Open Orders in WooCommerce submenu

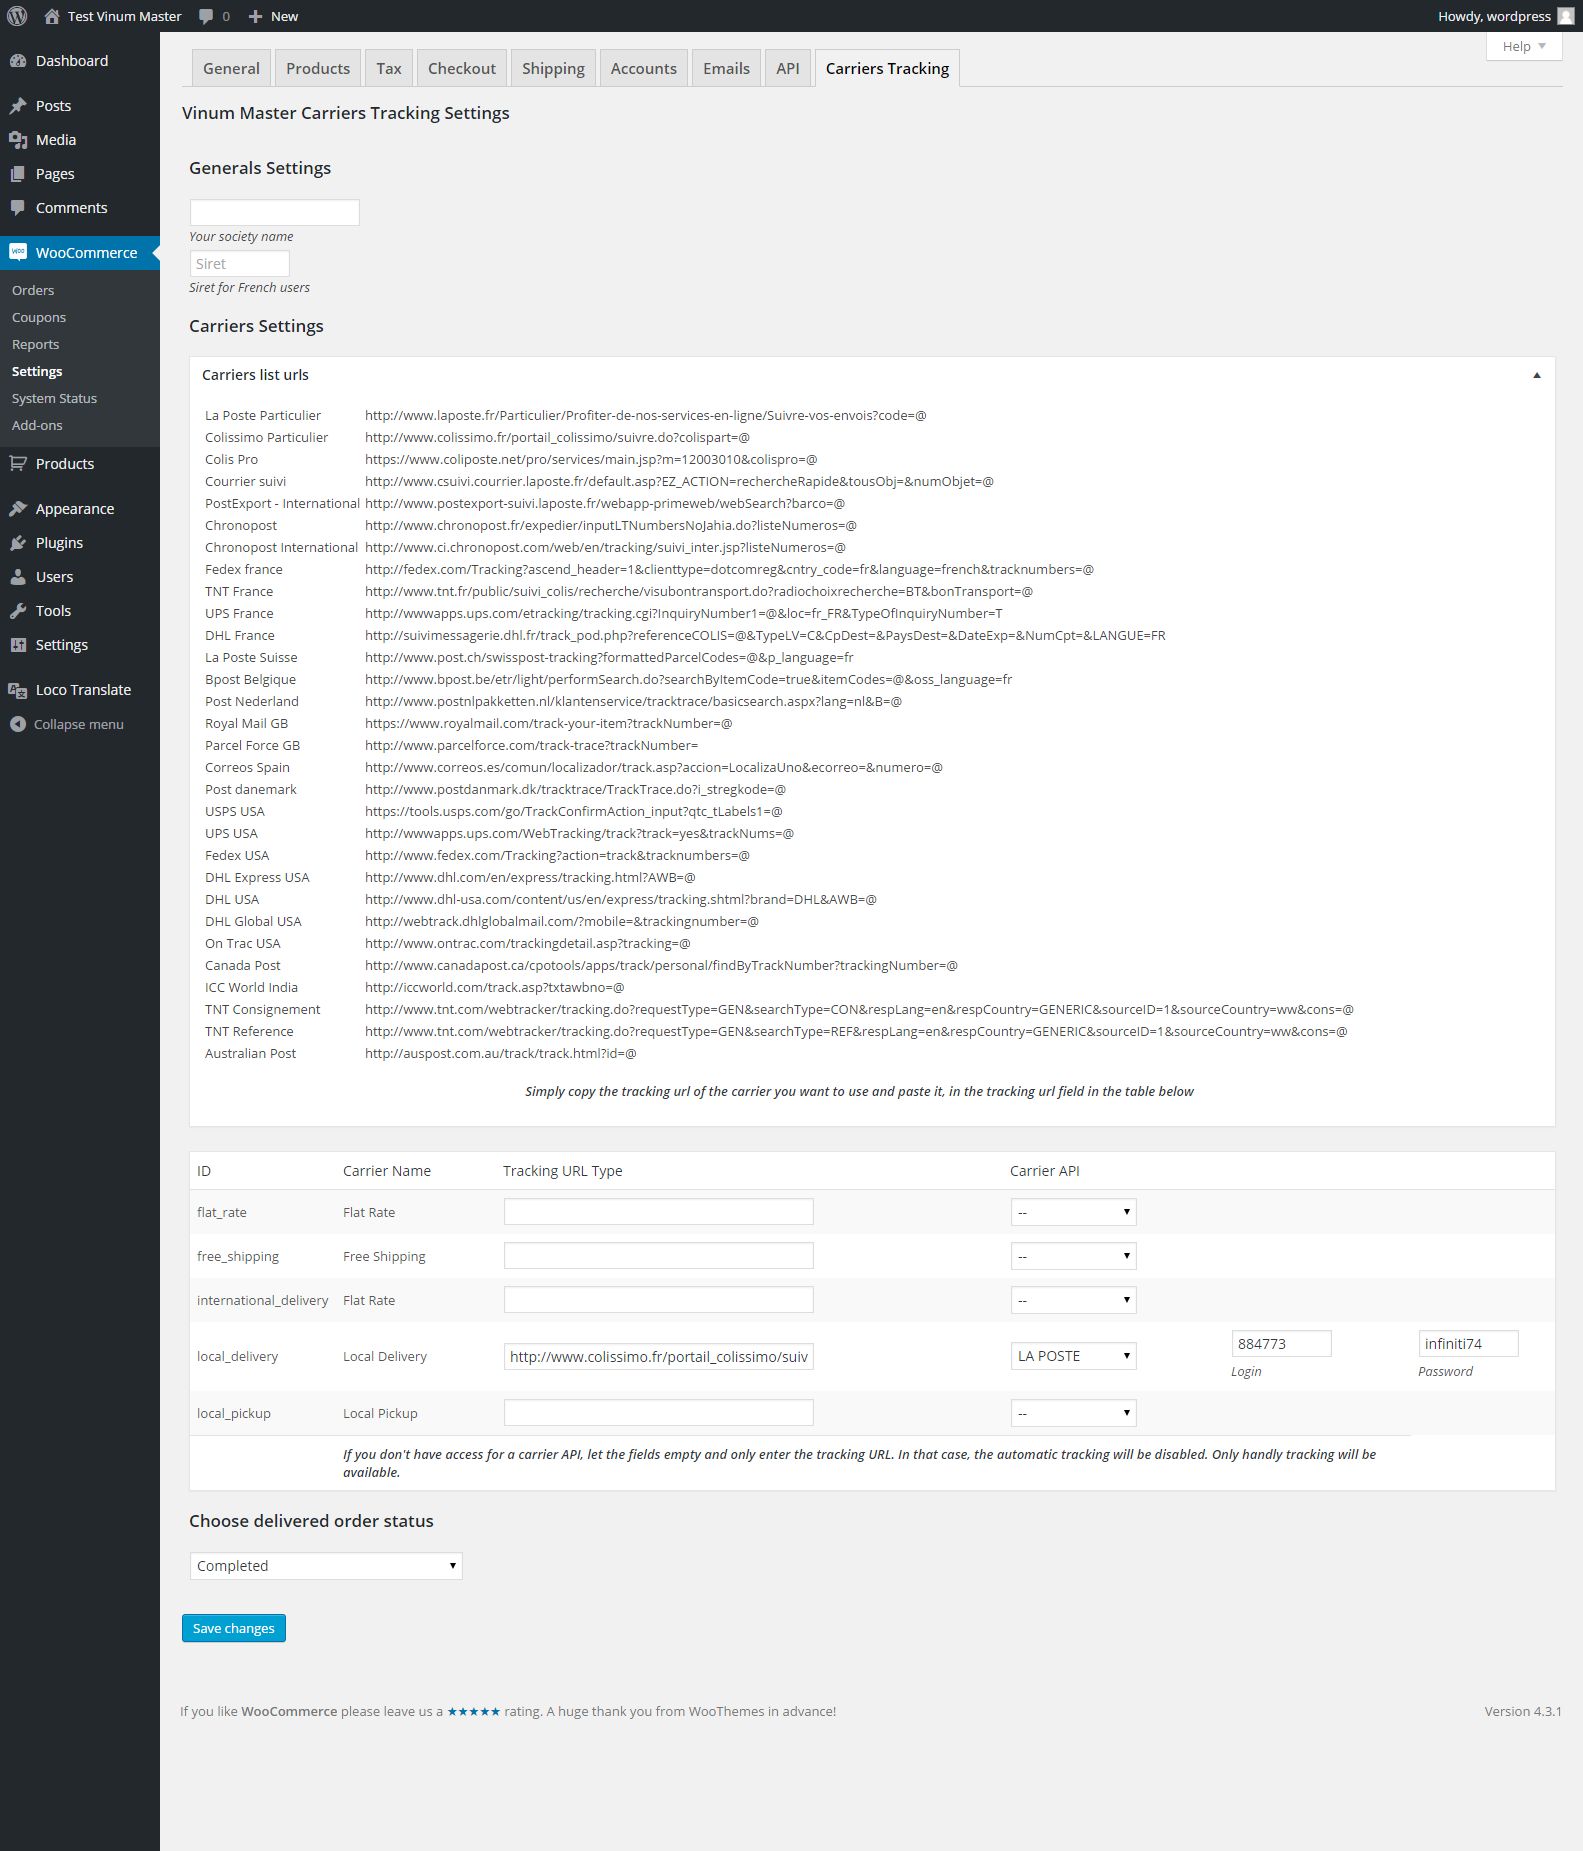[x=33, y=290]
